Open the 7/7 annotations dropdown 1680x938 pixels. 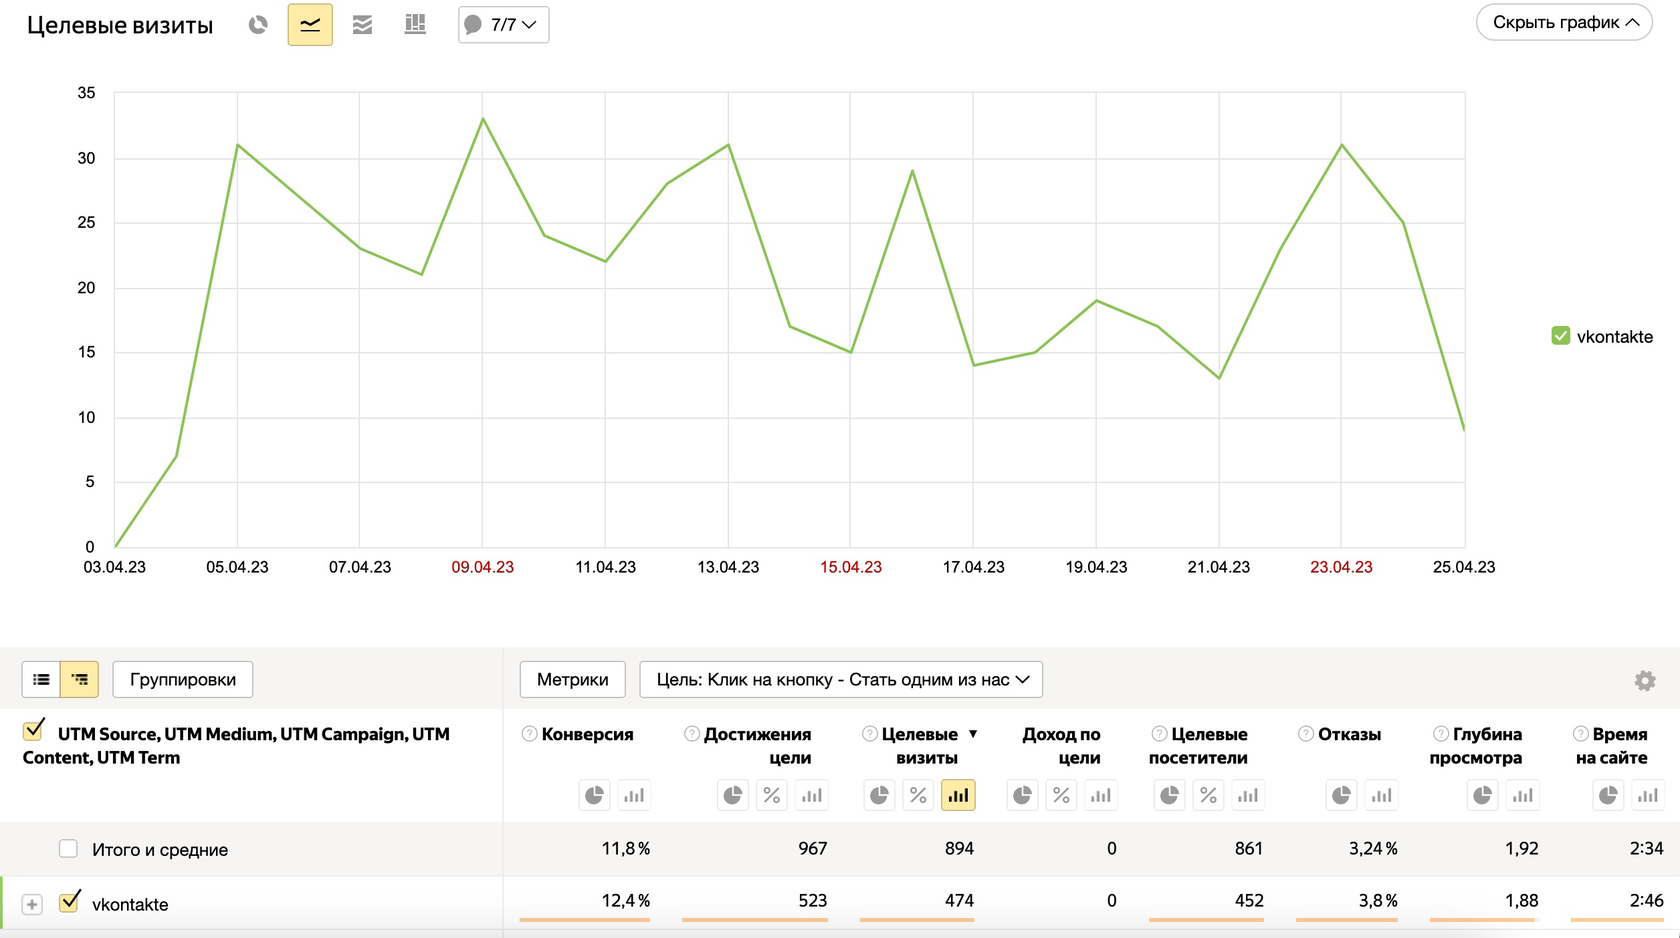503,25
